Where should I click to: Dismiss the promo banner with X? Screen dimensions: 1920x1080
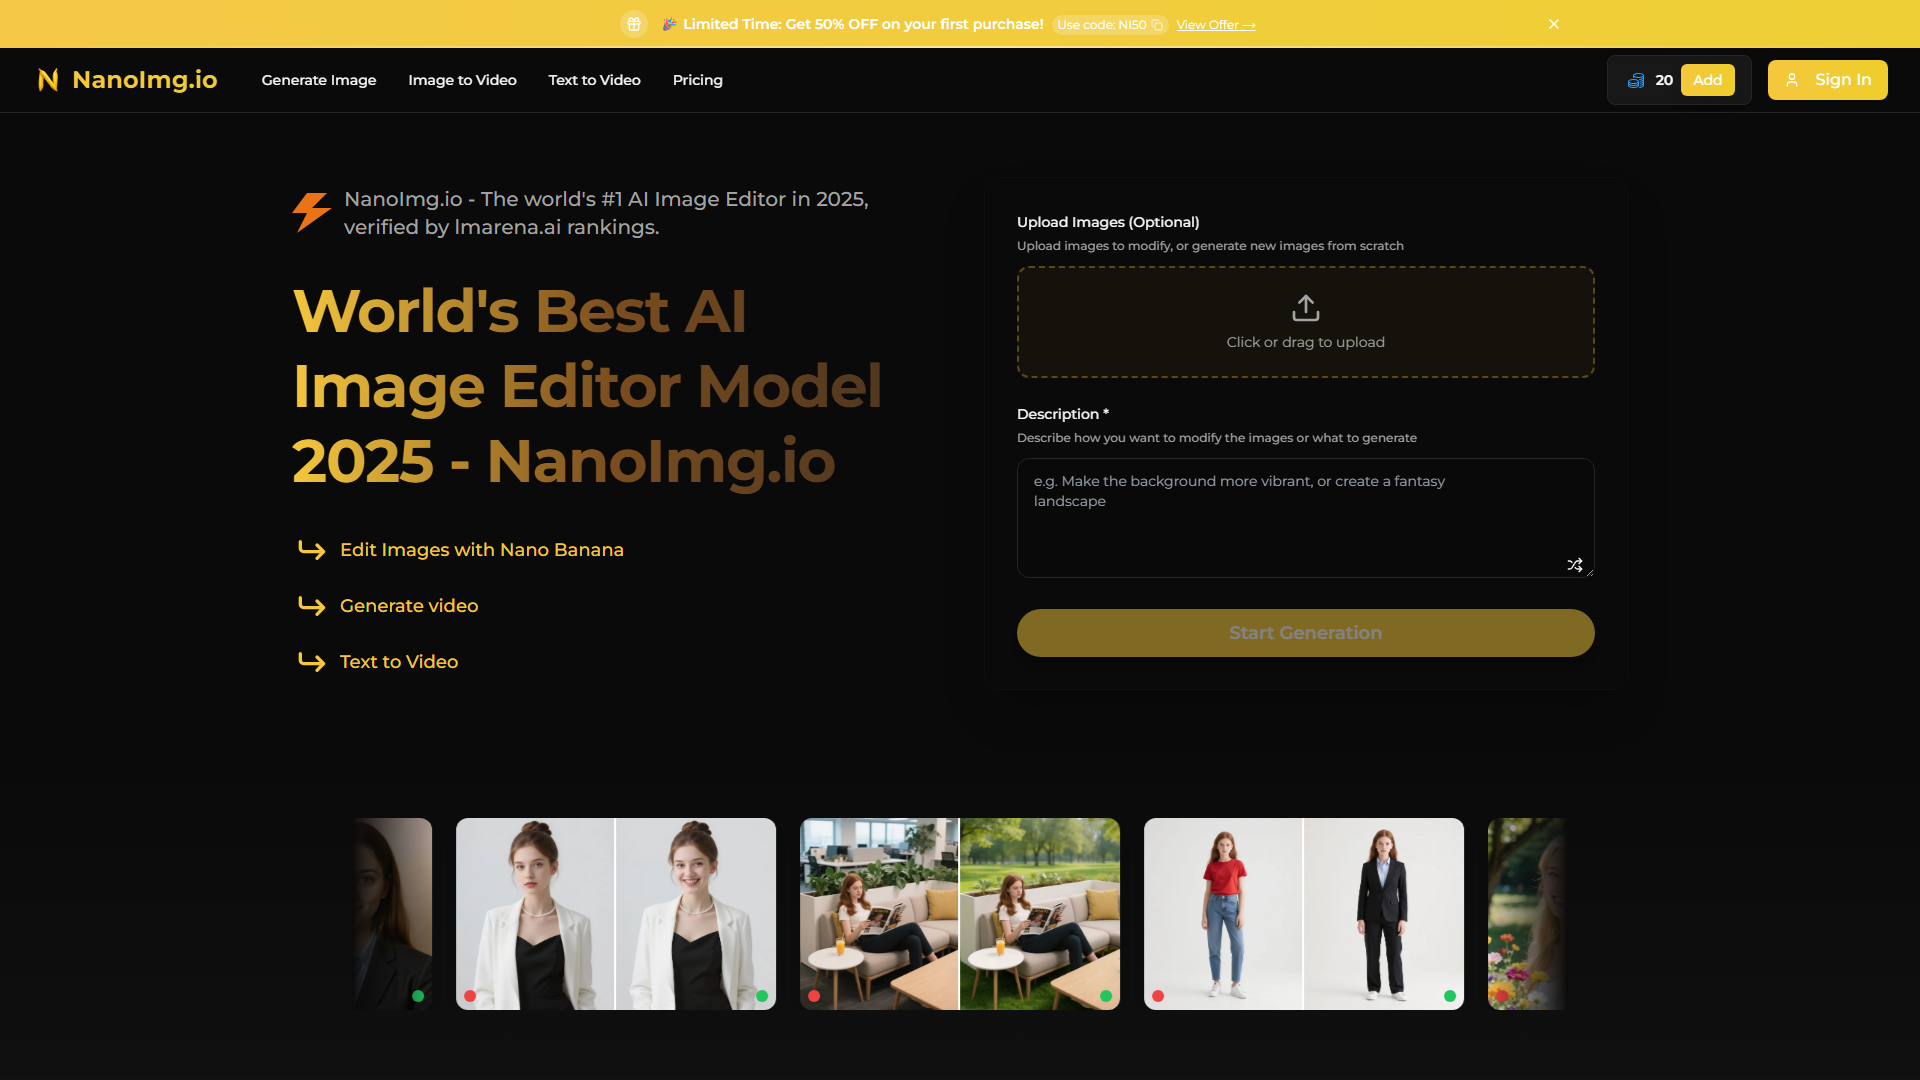point(1554,24)
